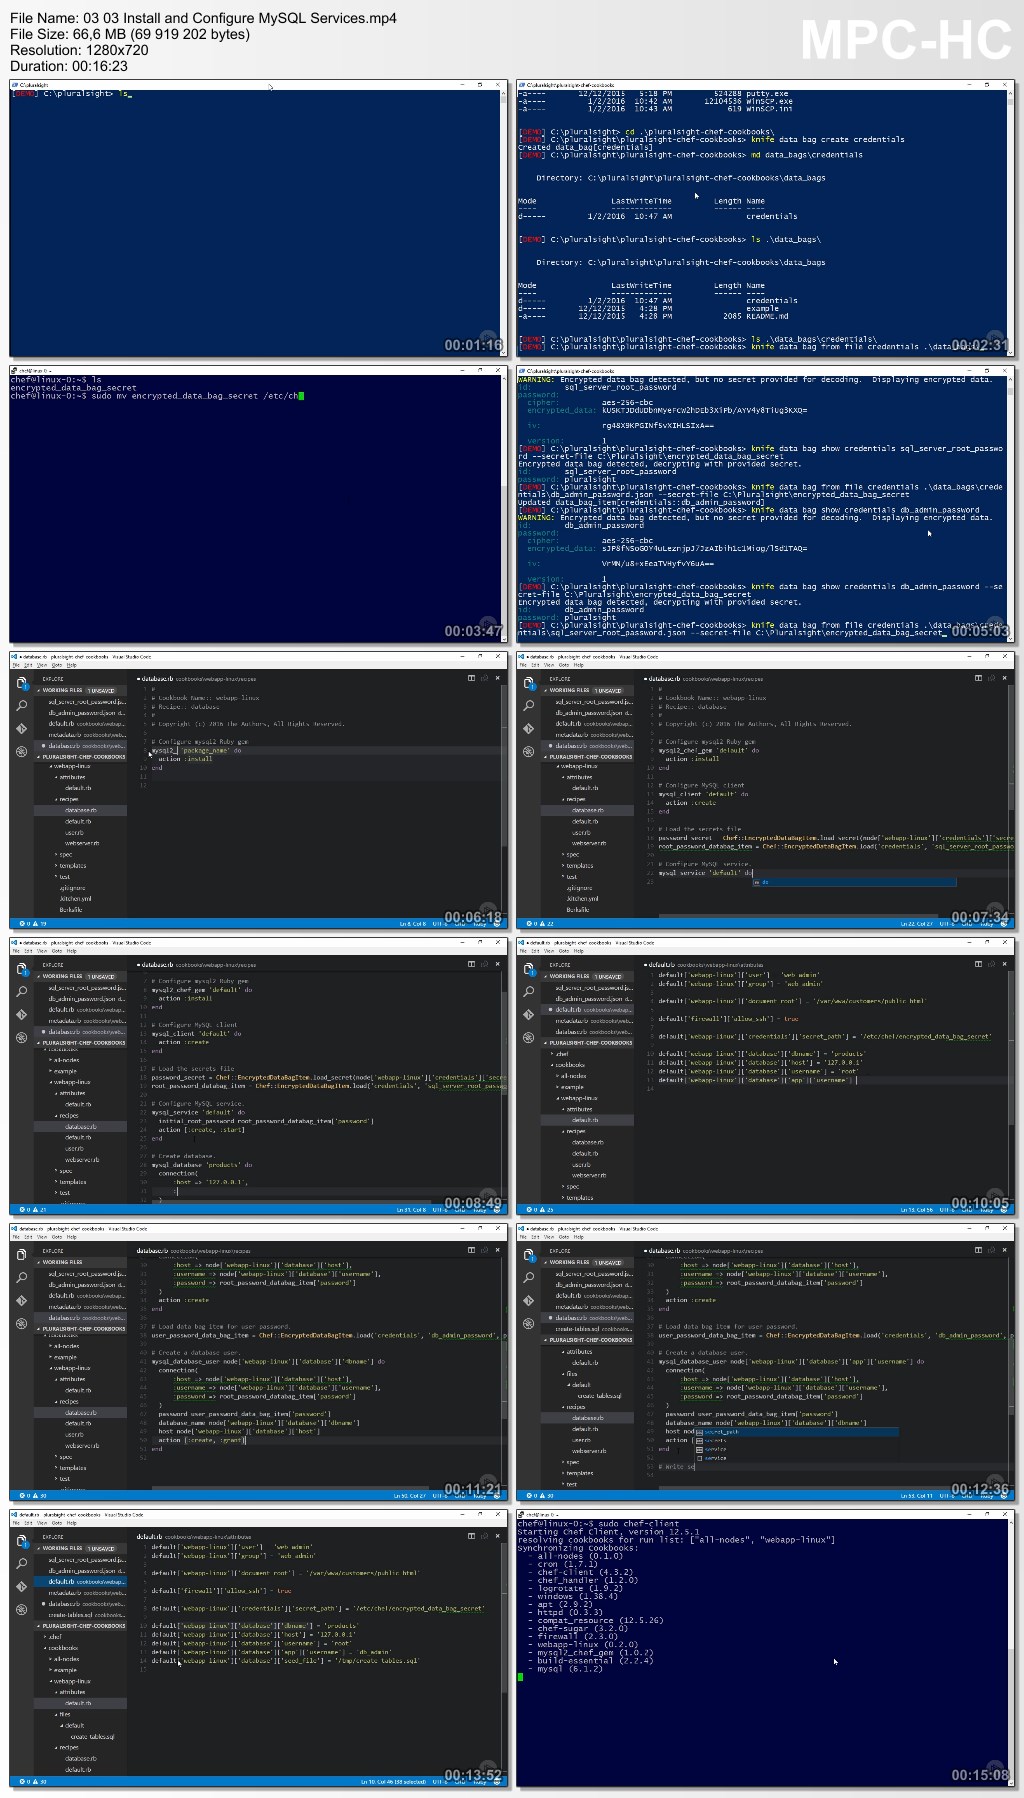
Task: Click split editor icon in the 00:06:18 frame
Action: coord(472,678)
